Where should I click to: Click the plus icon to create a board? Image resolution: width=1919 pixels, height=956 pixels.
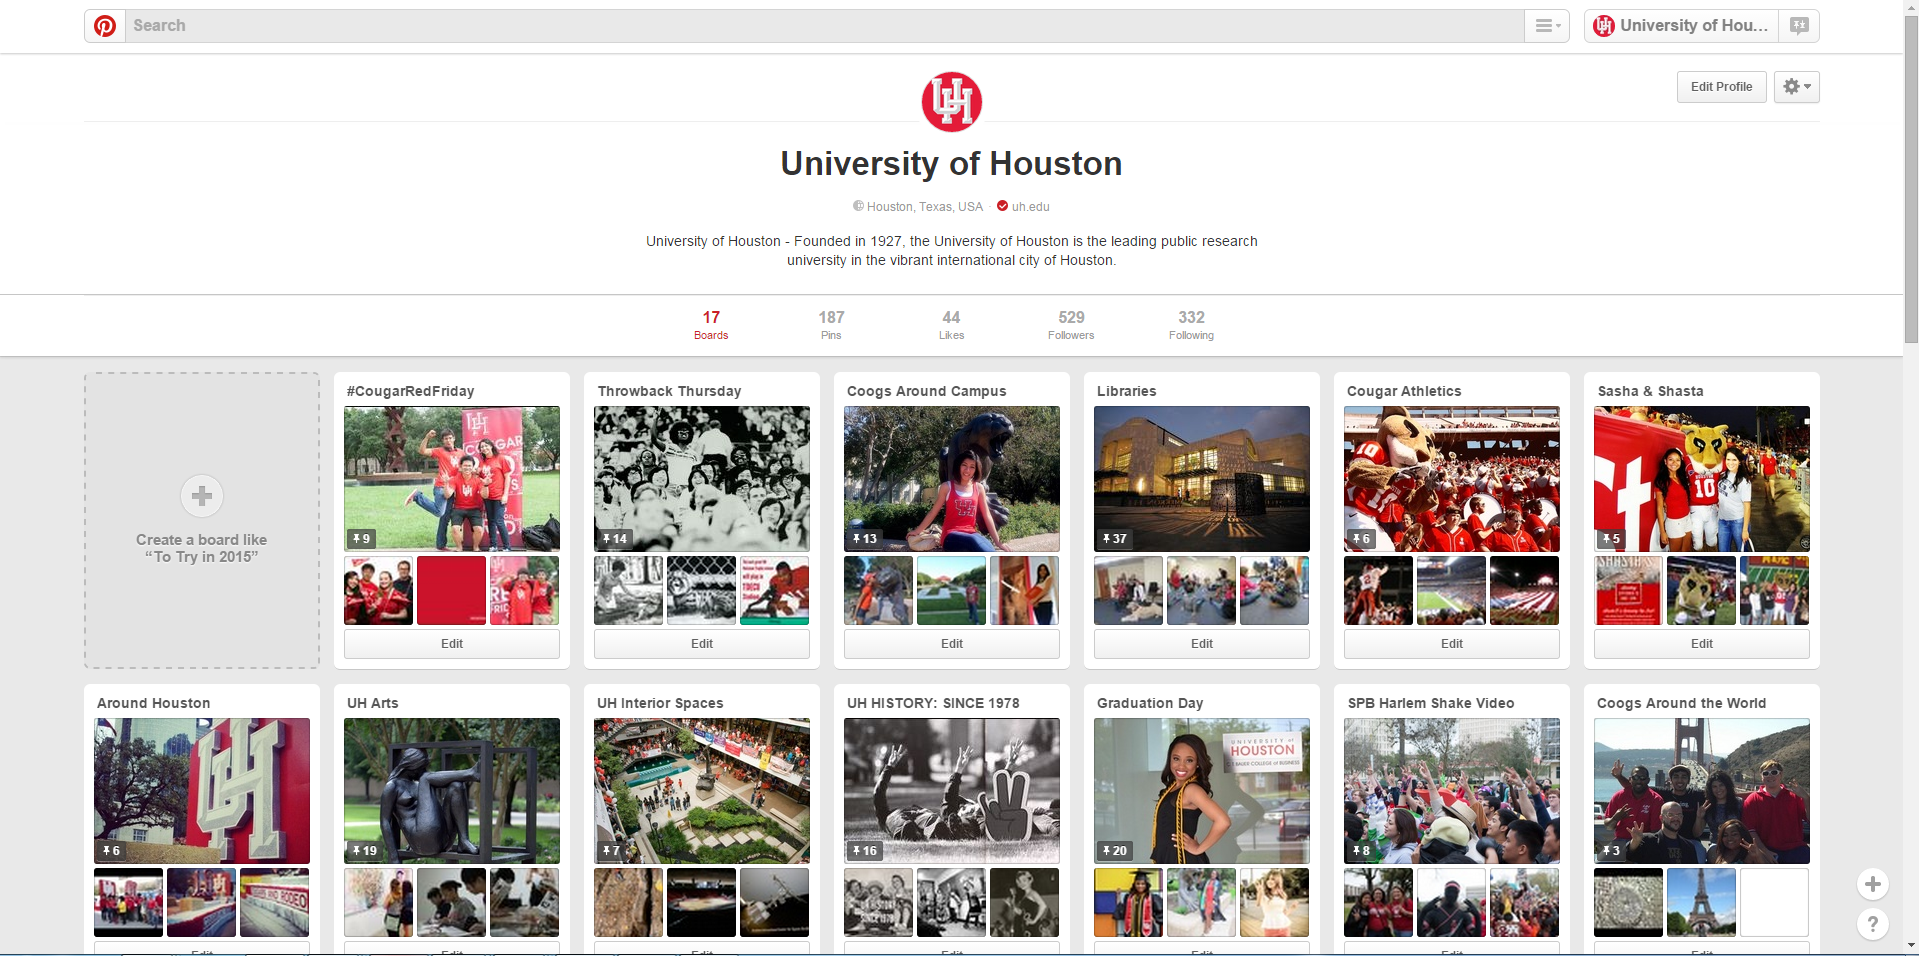[x=202, y=496]
